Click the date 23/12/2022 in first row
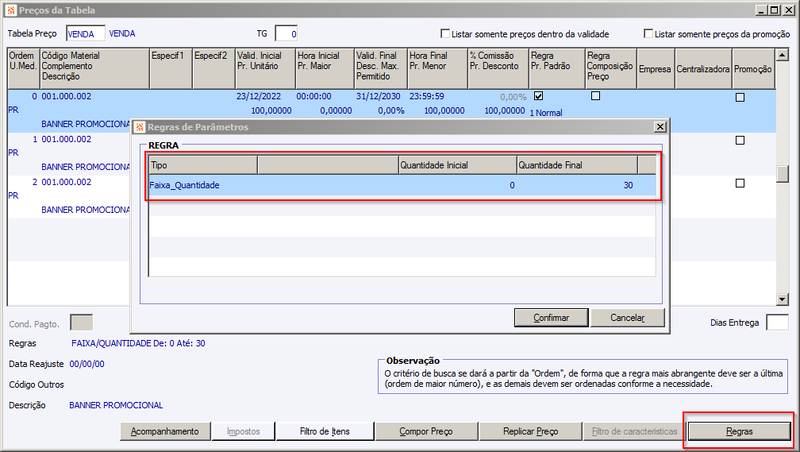 point(259,96)
